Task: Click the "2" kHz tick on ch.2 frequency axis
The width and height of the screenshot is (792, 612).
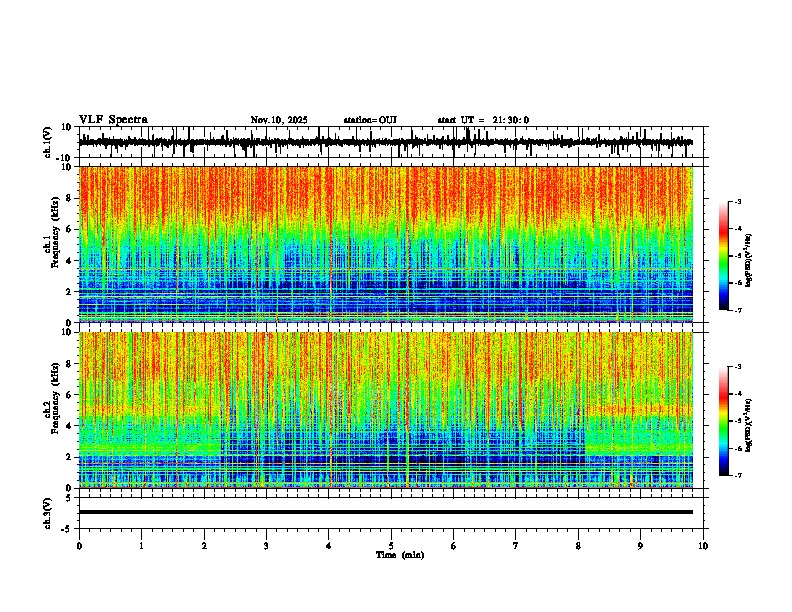Action: pos(69,457)
